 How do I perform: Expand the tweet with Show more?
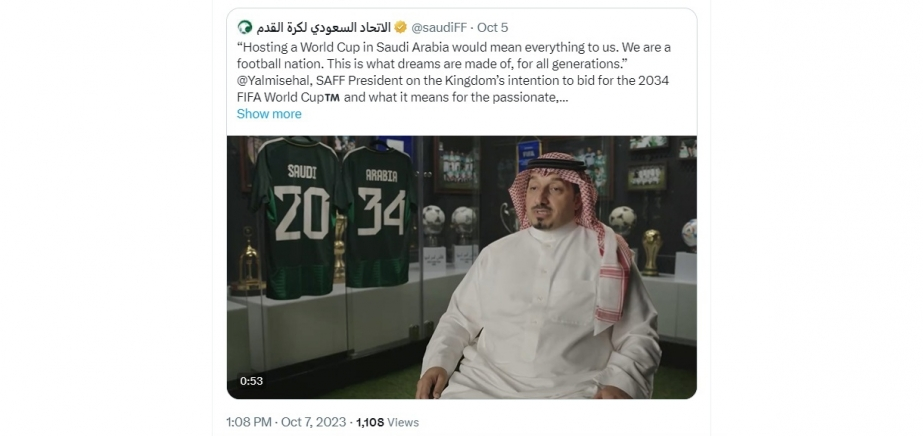pos(269,114)
